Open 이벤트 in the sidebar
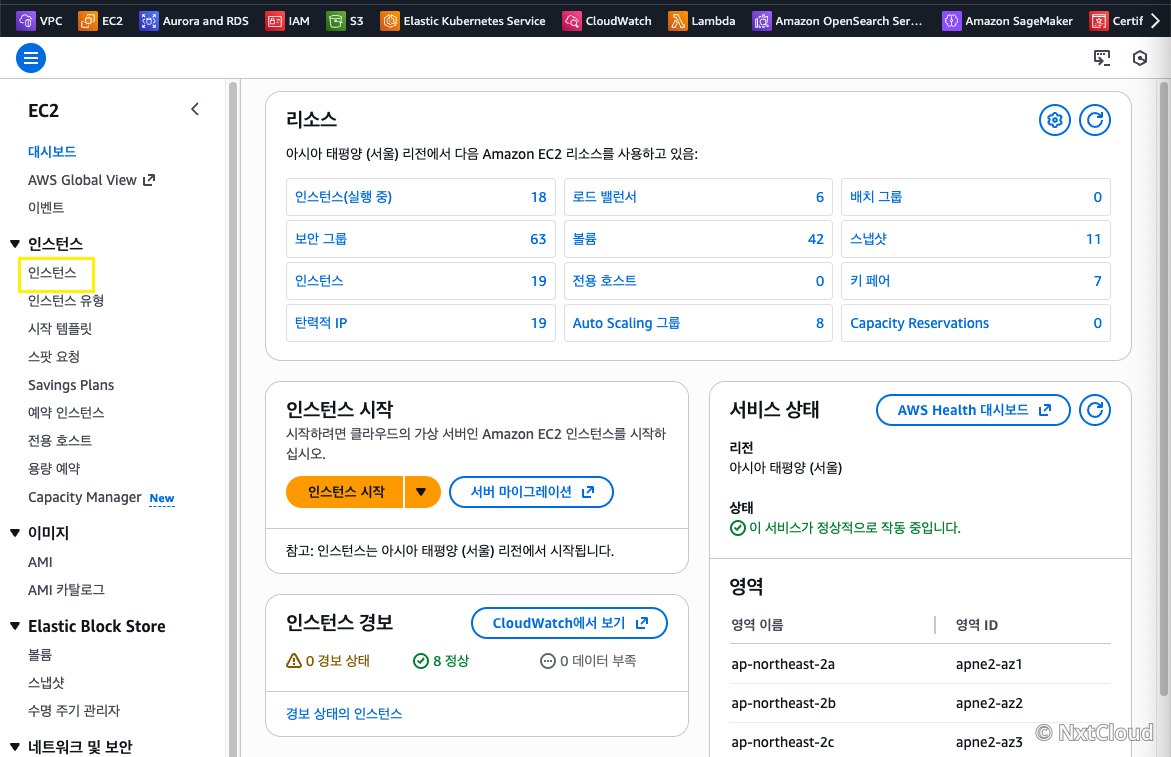Viewport: 1171px width, 757px height. (46, 208)
